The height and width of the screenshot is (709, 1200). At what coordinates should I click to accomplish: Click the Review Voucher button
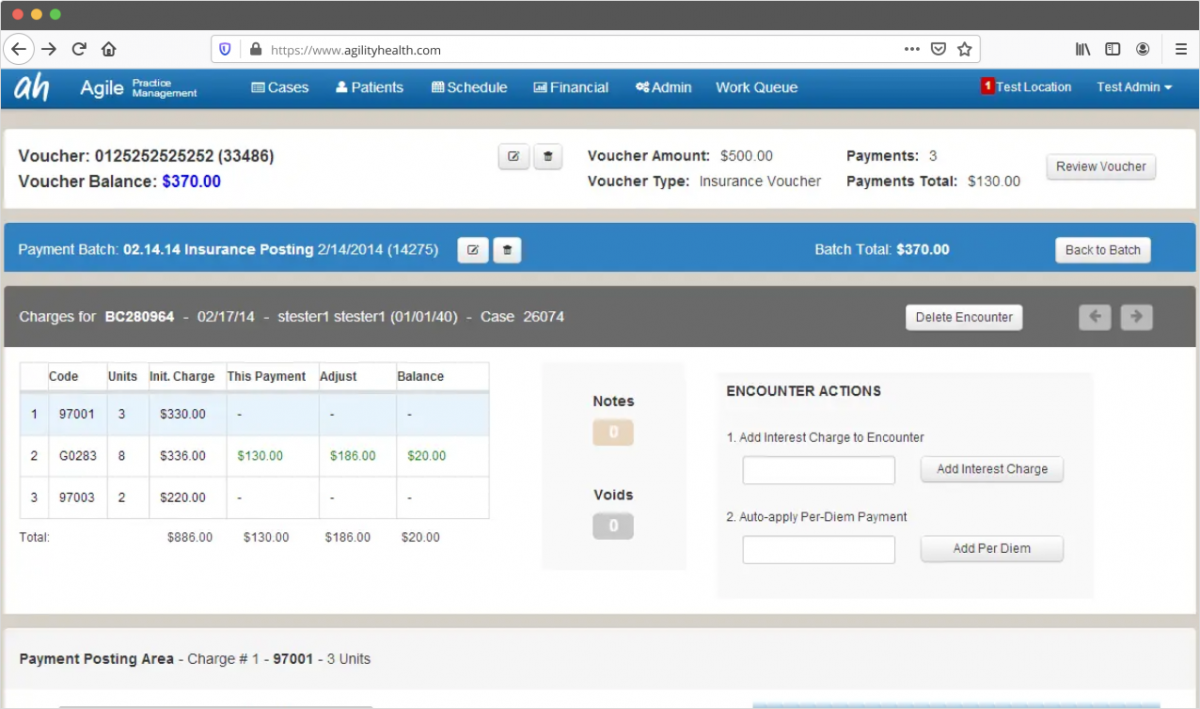[1100, 167]
